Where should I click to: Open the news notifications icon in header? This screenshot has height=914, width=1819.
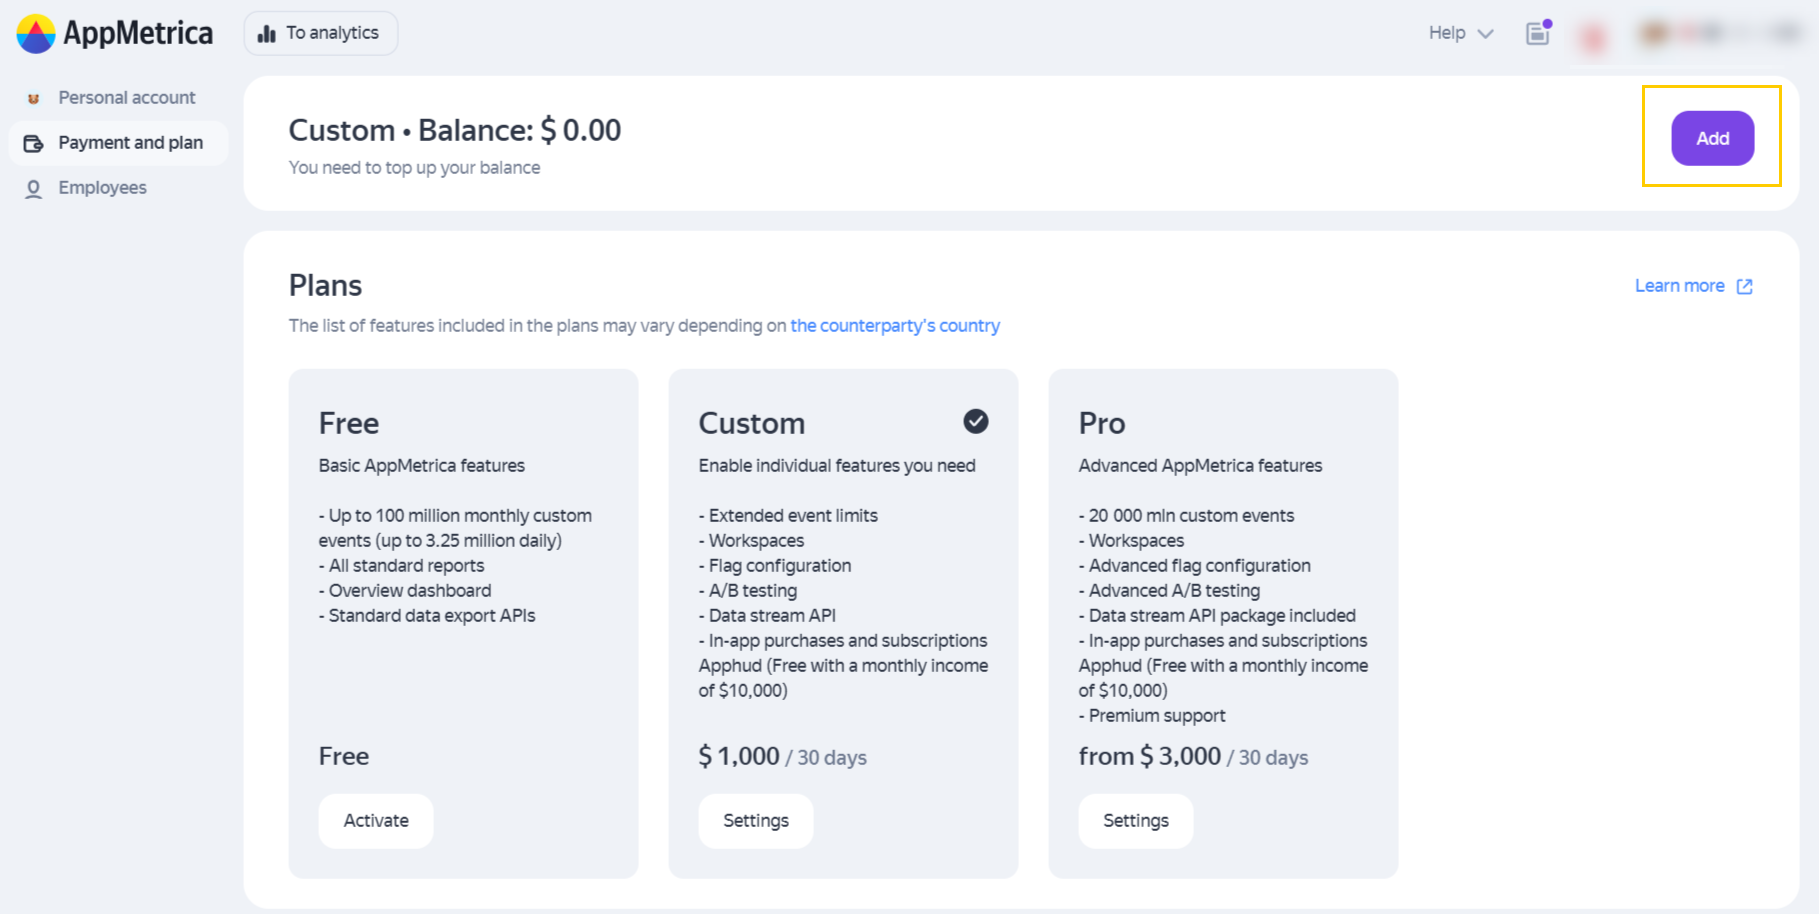click(x=1538, y=33)
